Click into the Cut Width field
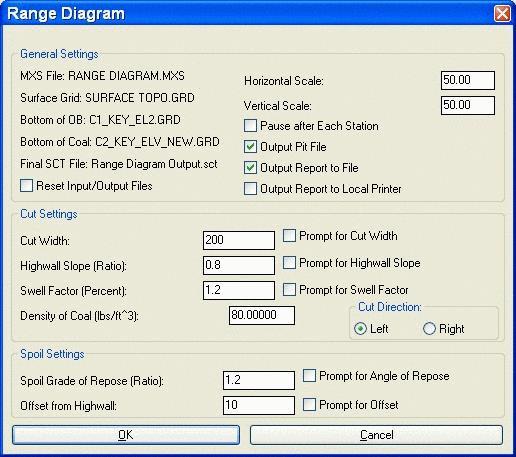Viewport: 516px width, 457px height. (x=239, y=240)
